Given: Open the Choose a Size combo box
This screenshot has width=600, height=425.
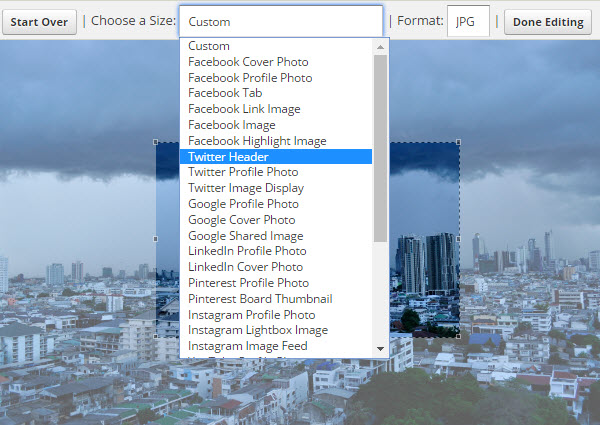Looking at the screenshot, I should [x=281, y=21].
